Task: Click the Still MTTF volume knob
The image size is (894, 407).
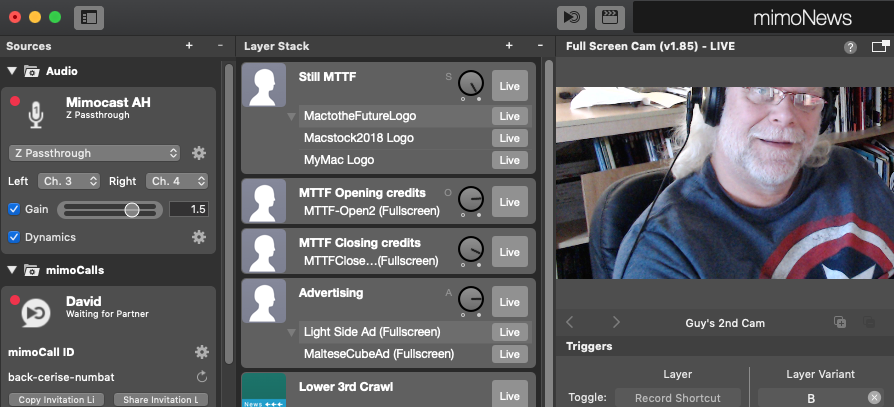Action: tap(471, 84)
